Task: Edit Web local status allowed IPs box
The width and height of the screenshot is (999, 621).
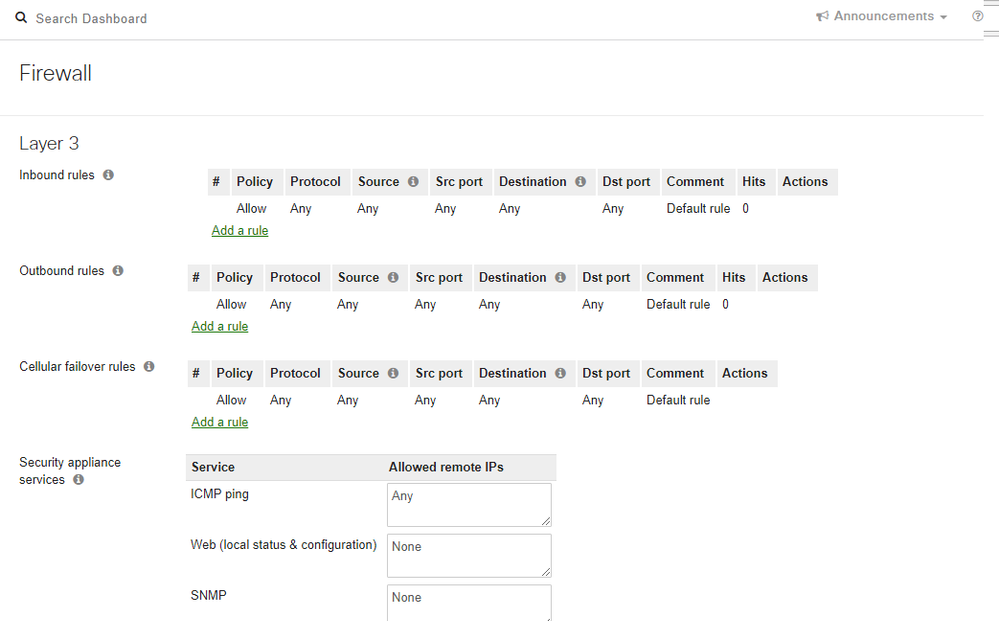Action: pyautogui.click(x=468, y=555)
